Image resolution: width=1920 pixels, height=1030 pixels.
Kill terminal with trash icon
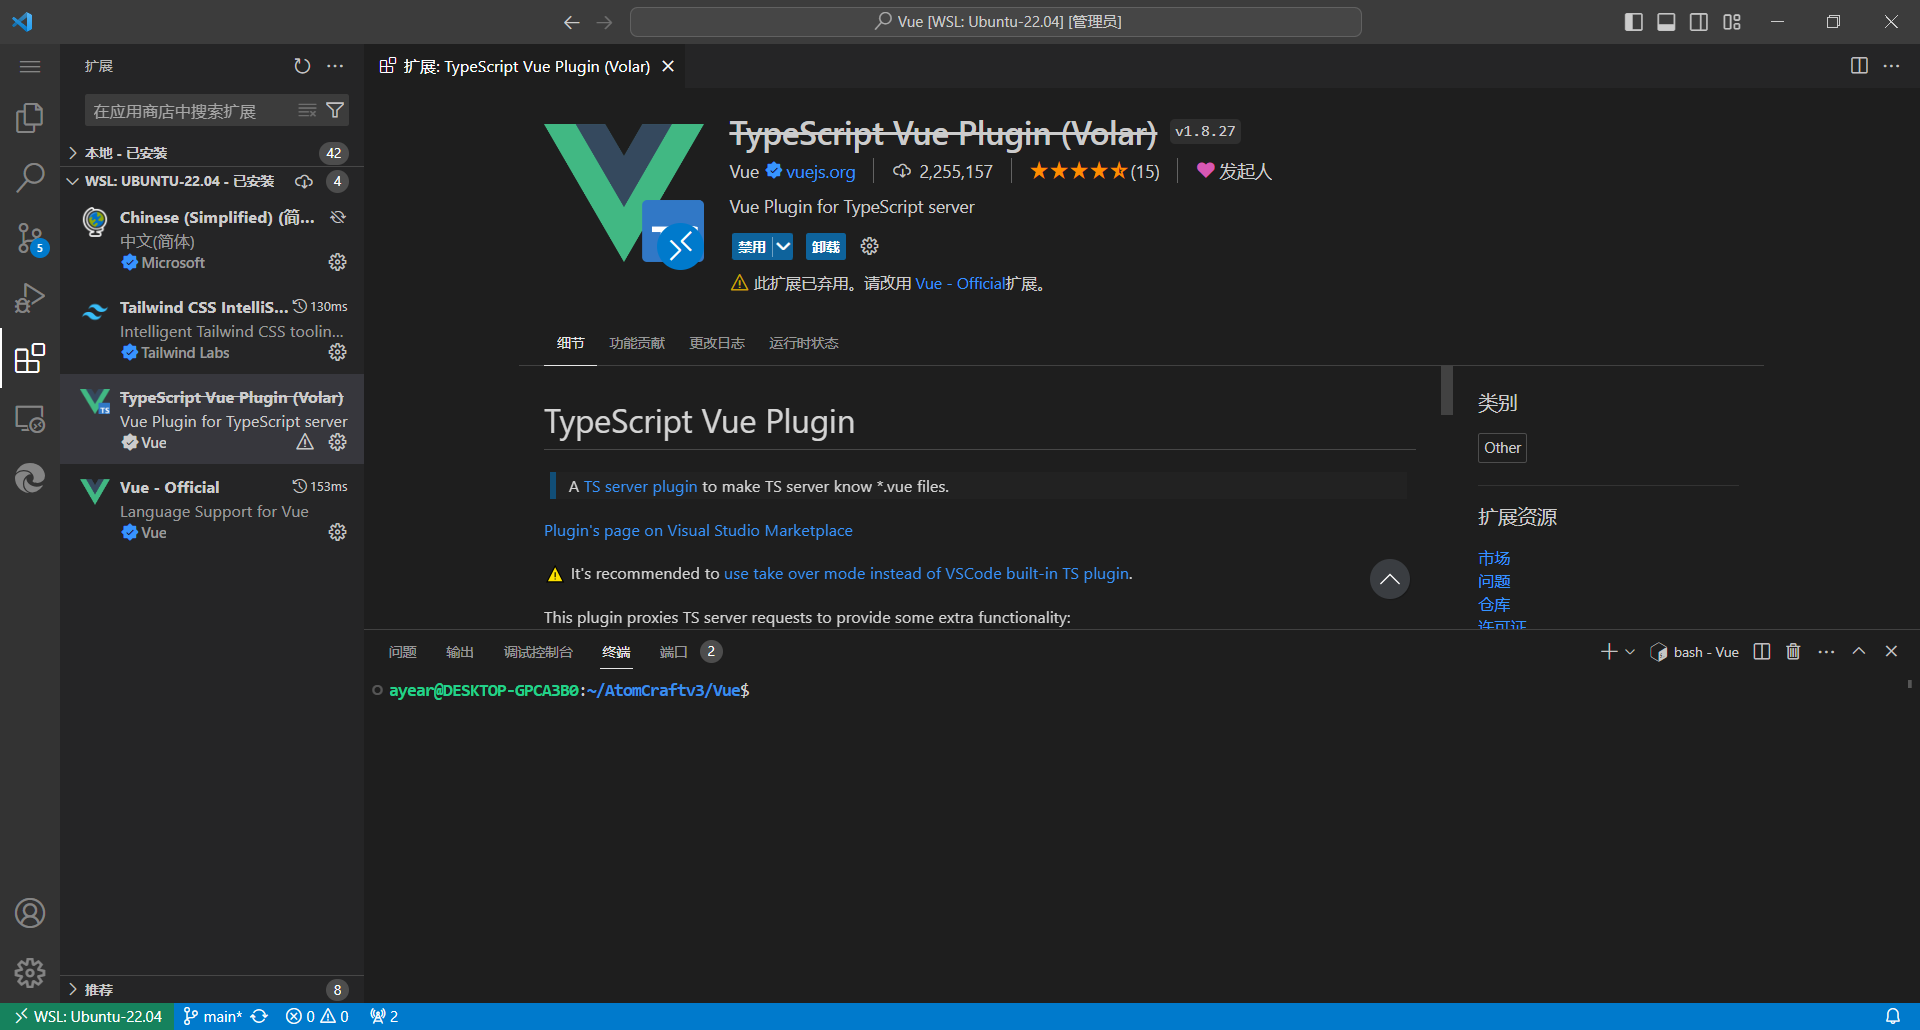1793,652
